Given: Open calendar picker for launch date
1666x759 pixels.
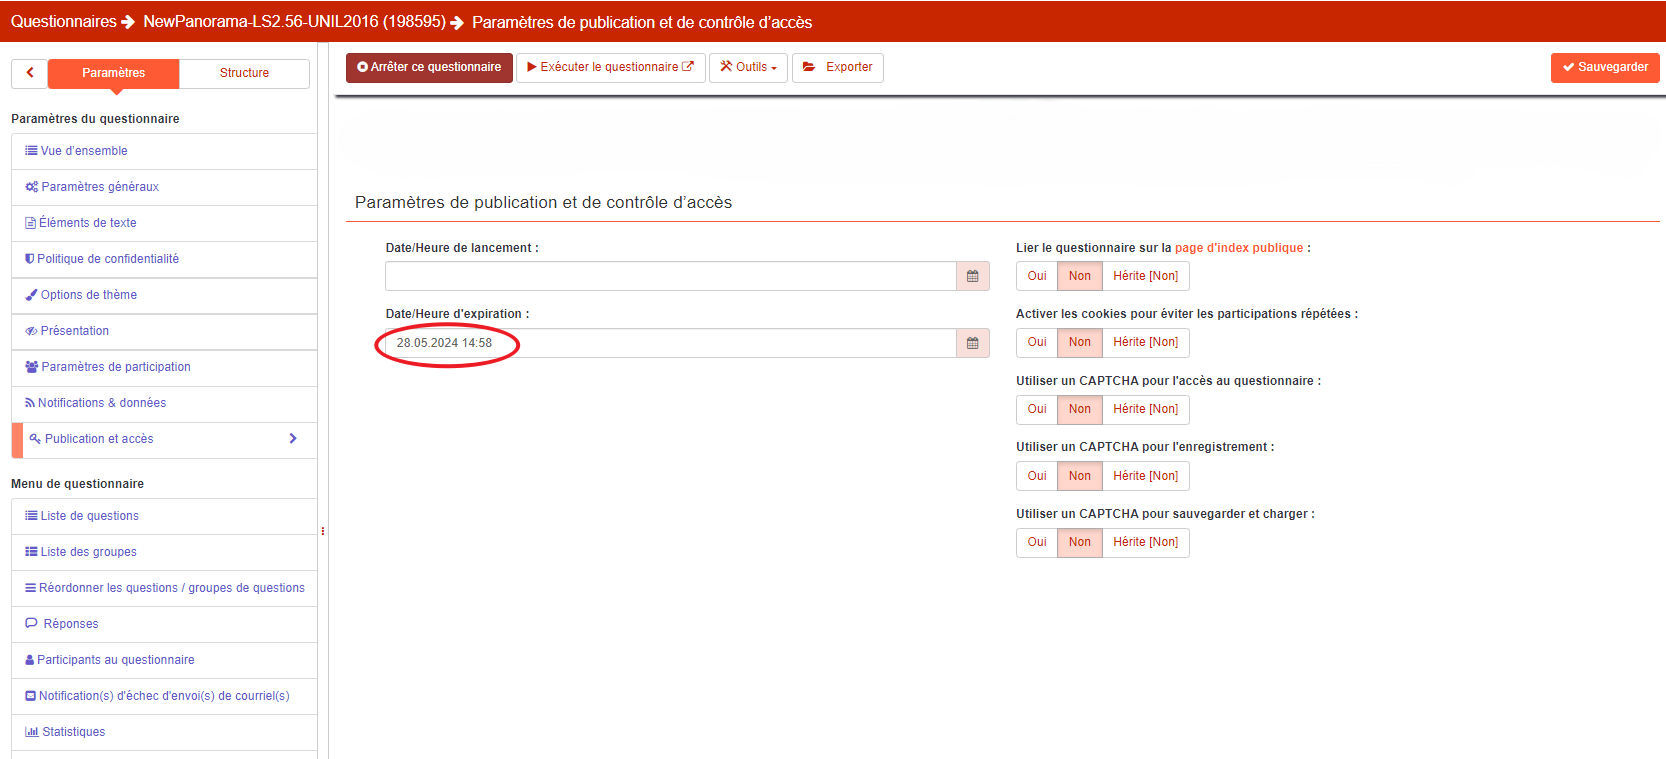Looking at the screenshot, I should click(972, 276).
